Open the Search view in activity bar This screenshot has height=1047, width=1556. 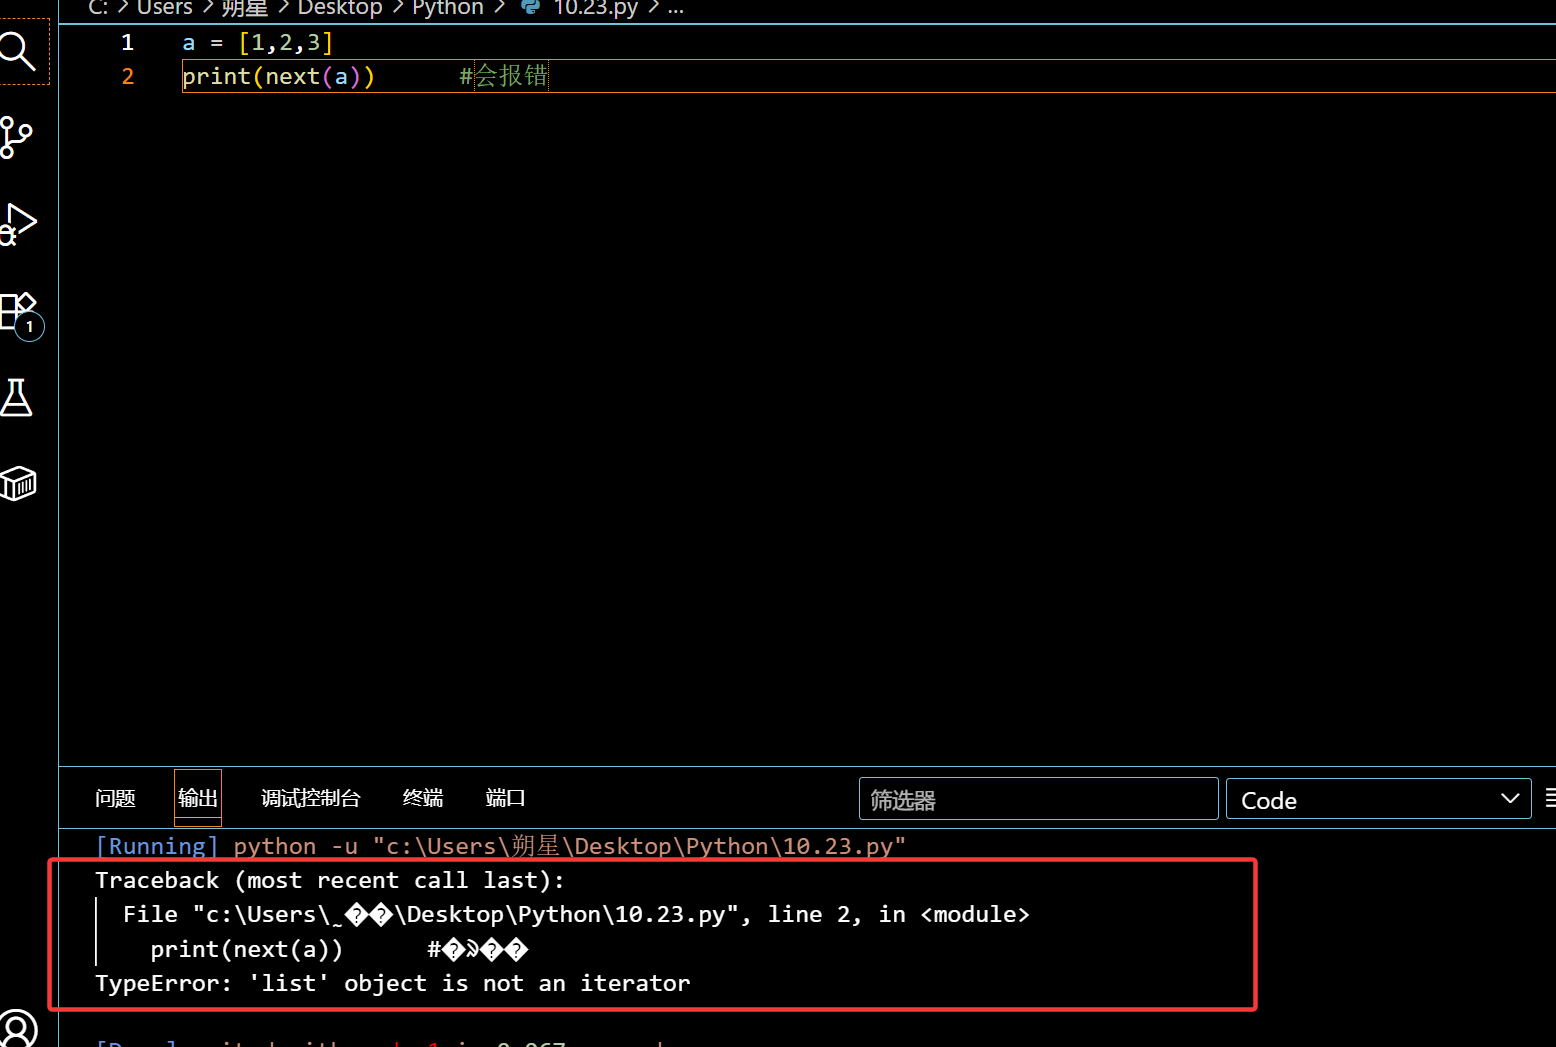click(x=18, y=51)
